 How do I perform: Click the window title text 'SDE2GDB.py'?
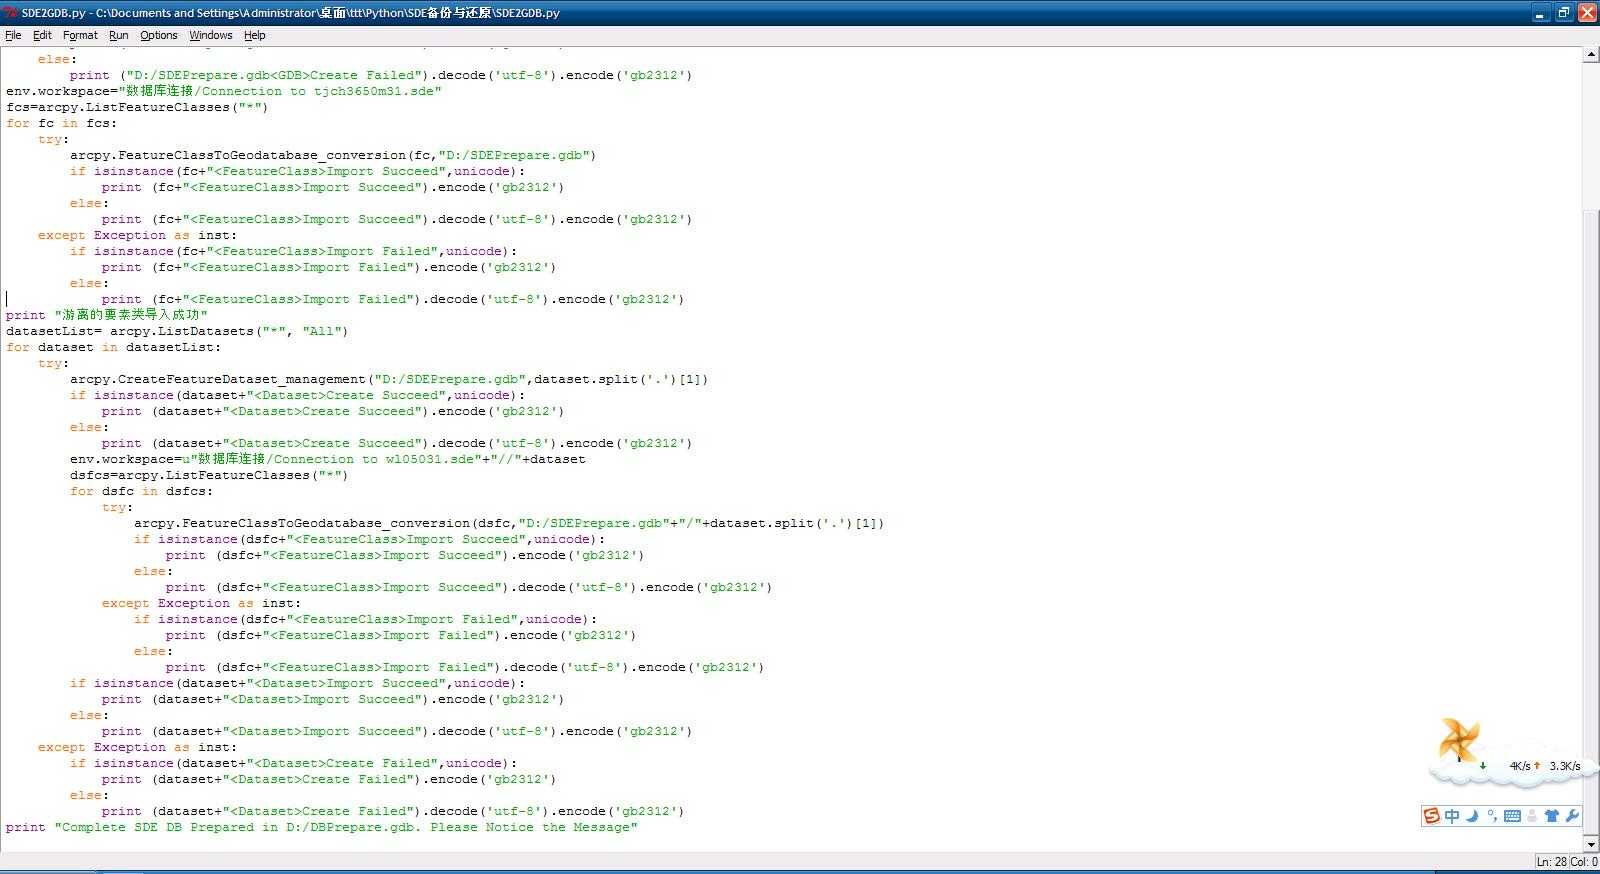coord(53,13)
